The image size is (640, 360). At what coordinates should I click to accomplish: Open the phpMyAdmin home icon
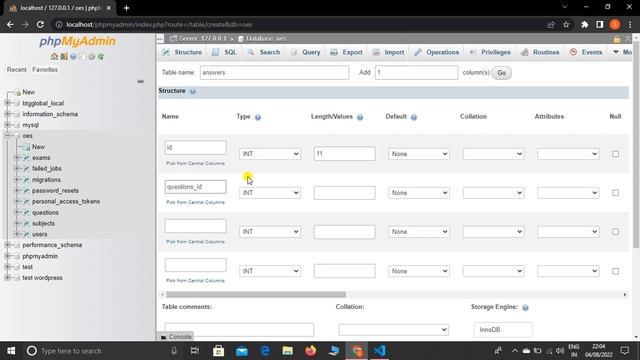54,56
